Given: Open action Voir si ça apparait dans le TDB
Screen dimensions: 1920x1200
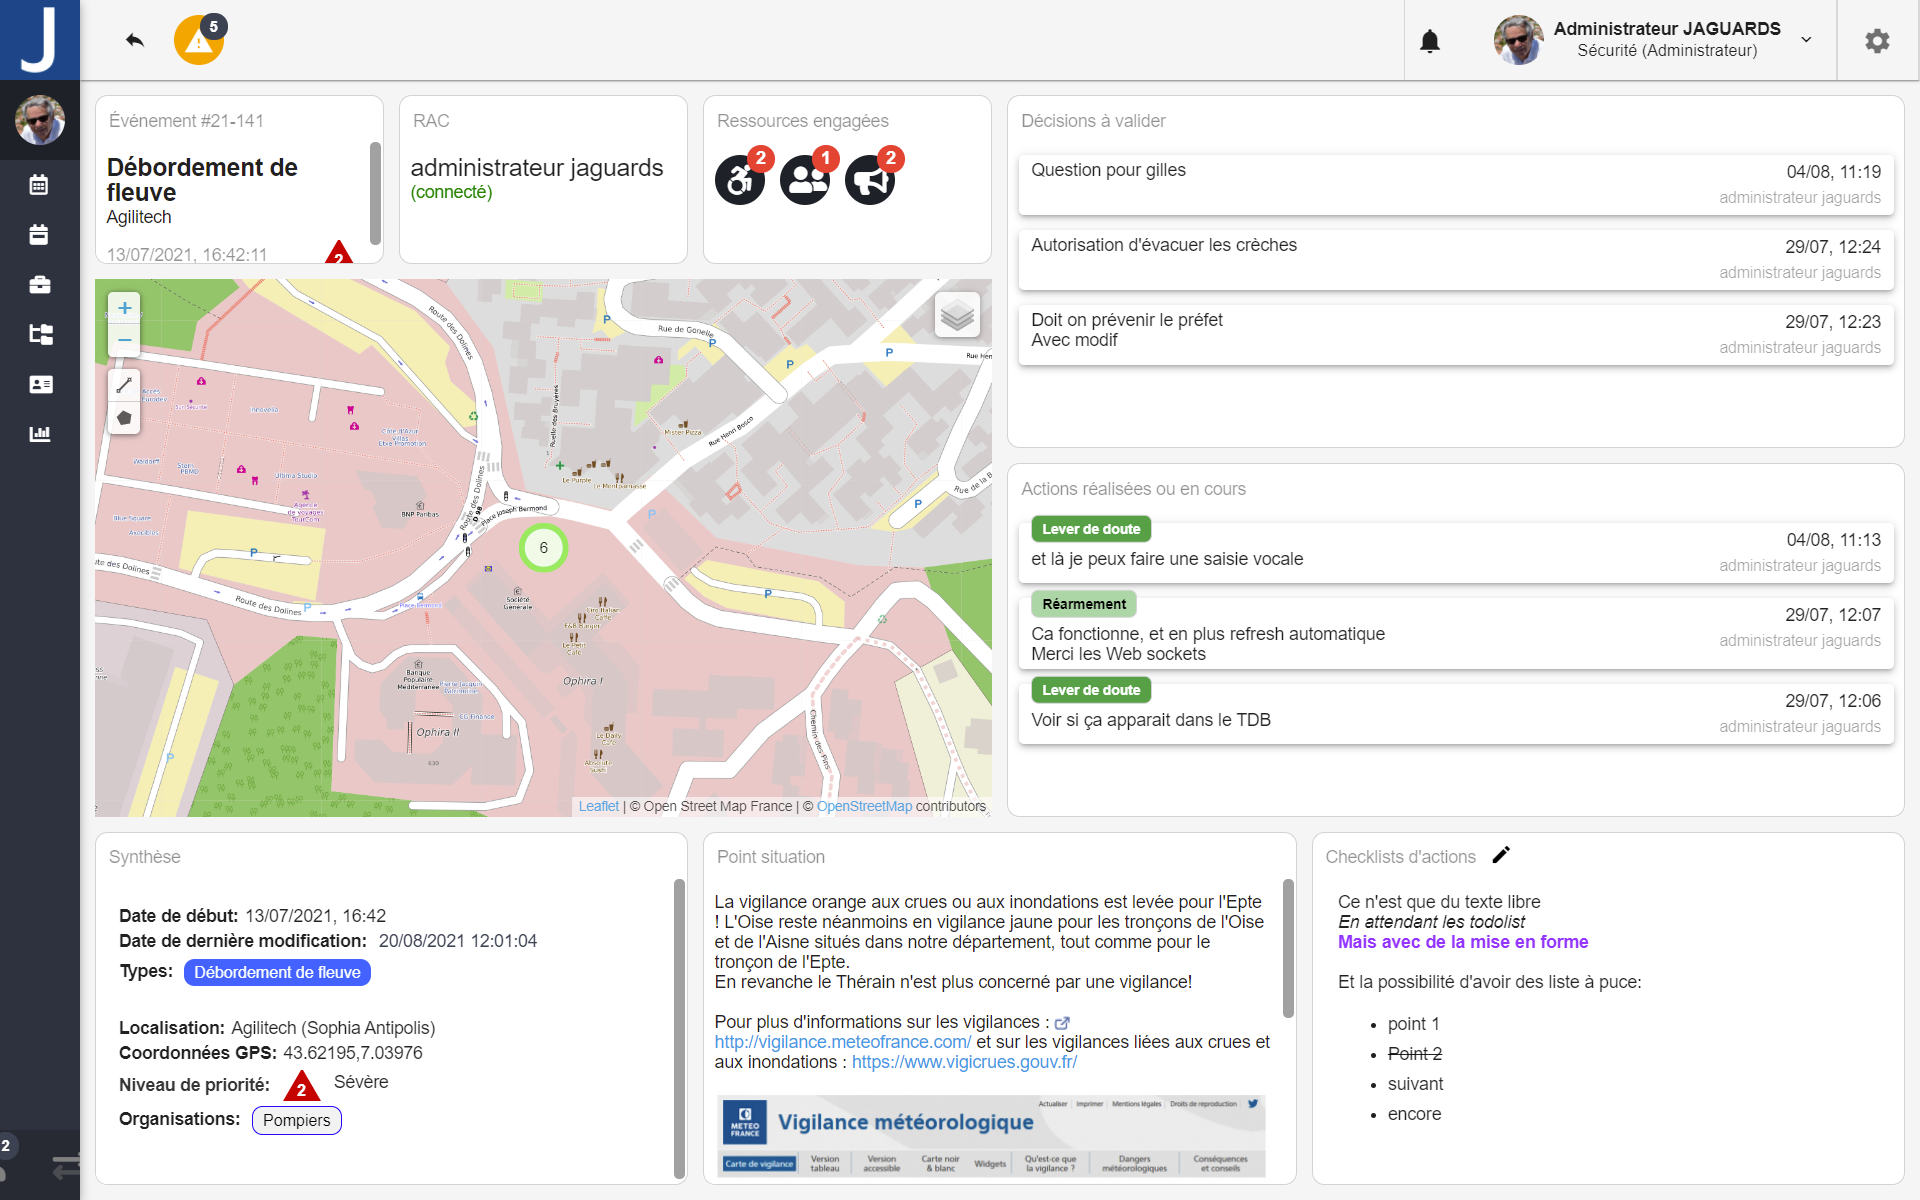Looking at the screenshot, I should click(x=1456, y=711).
